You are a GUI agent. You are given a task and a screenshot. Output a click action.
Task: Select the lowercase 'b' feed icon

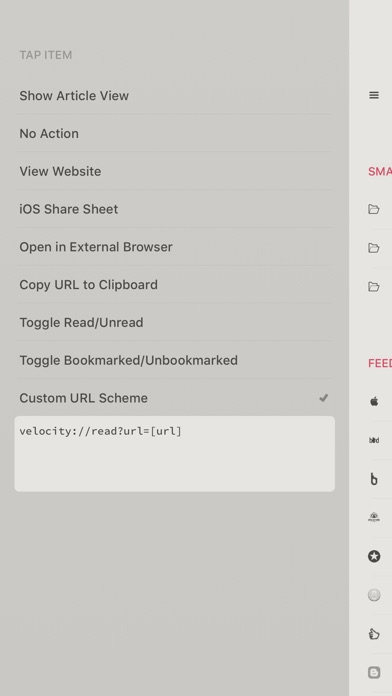pos(374,479)
